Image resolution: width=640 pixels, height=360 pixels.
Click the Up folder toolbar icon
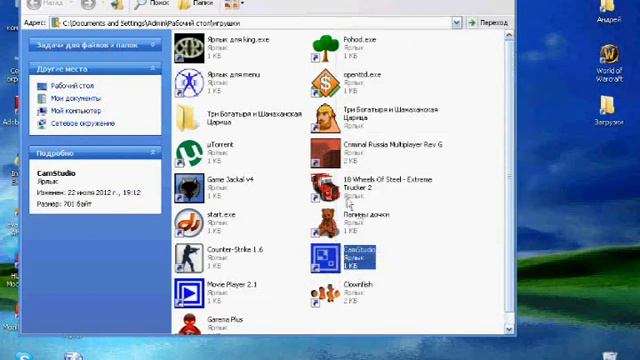(117, 4)
